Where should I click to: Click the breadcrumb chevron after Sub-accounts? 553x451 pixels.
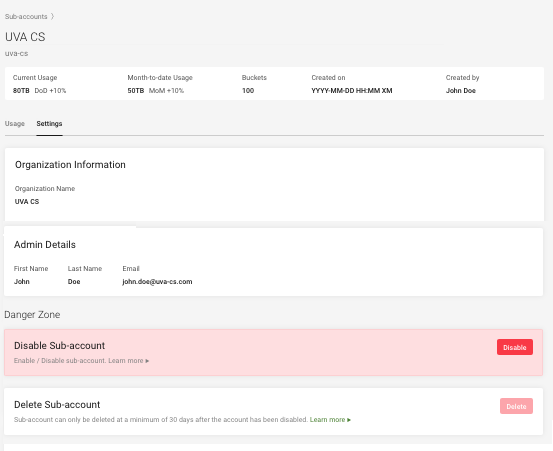point(52,16)
